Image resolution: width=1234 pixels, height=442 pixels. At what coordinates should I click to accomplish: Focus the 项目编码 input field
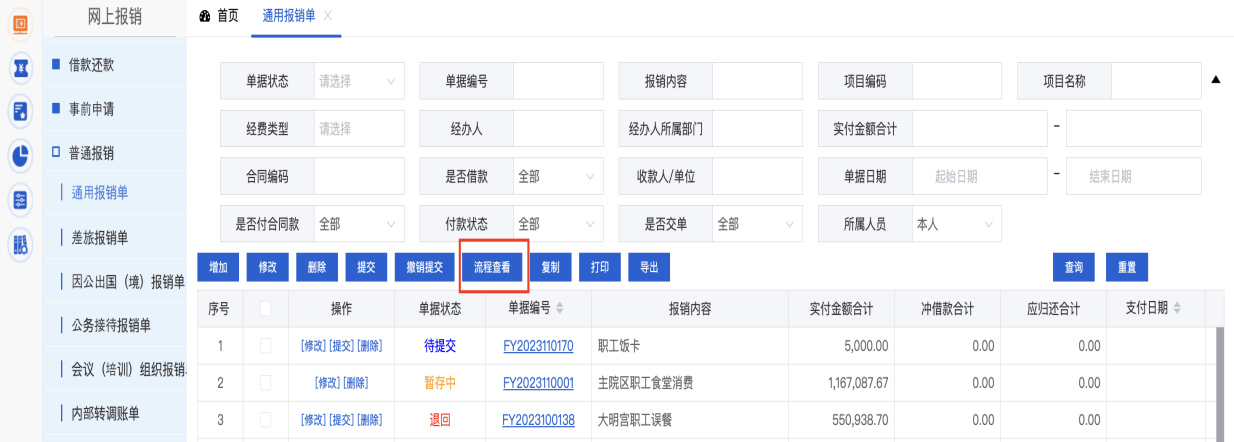pyautogui.click(x=957, y=81)
